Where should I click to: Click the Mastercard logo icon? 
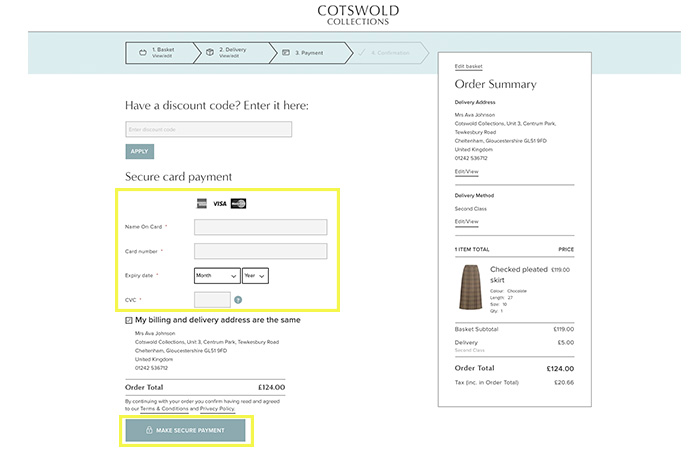[x=238, y=203]
